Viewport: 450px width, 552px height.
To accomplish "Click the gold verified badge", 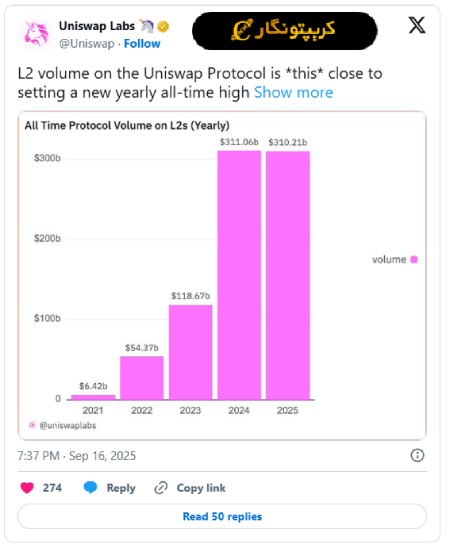I will click(163, 26).
